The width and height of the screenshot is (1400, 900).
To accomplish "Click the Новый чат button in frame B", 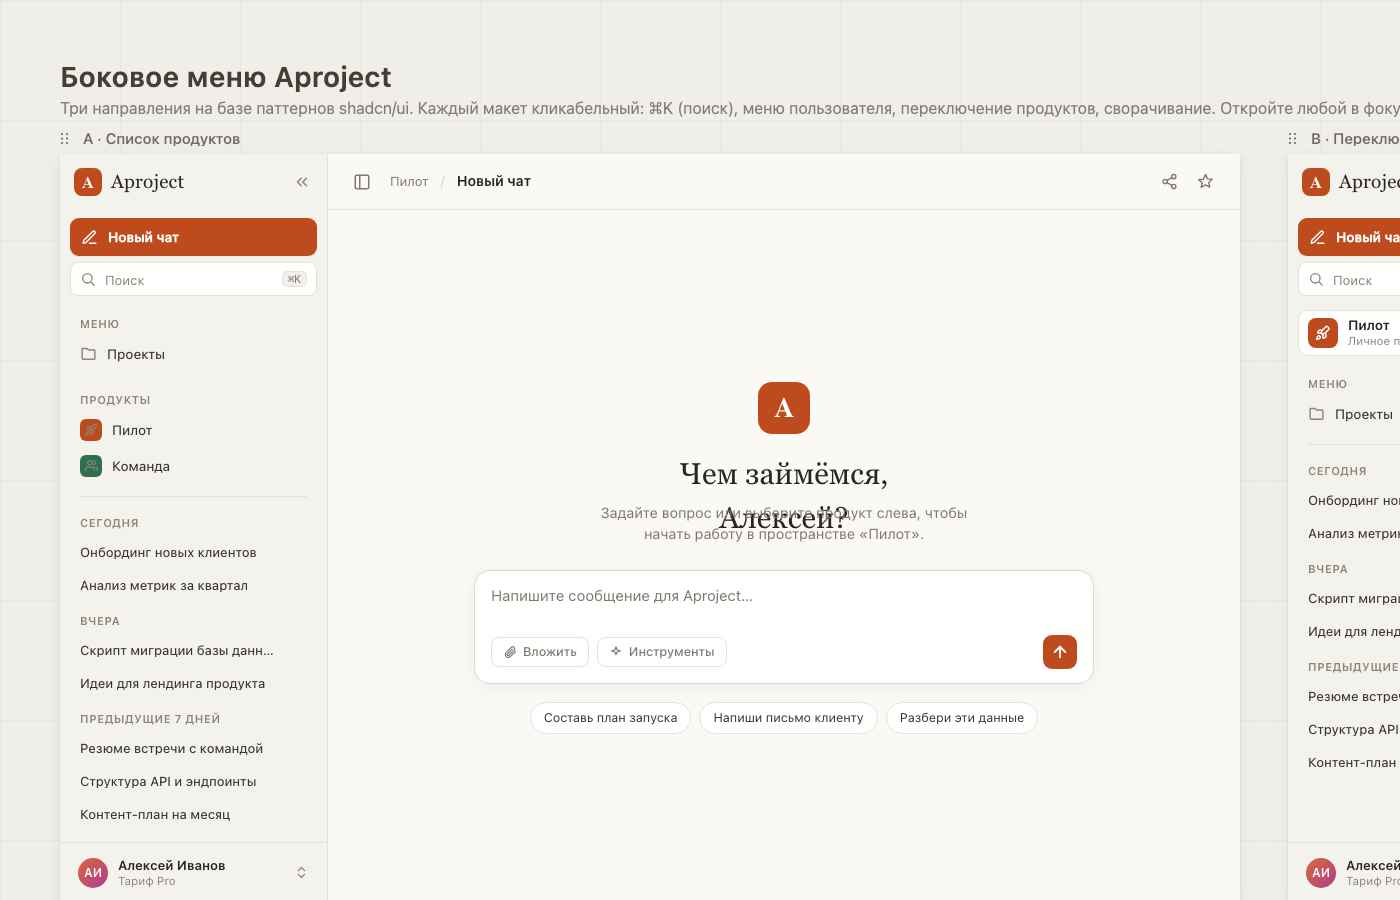I will (x=1349, y=237).
